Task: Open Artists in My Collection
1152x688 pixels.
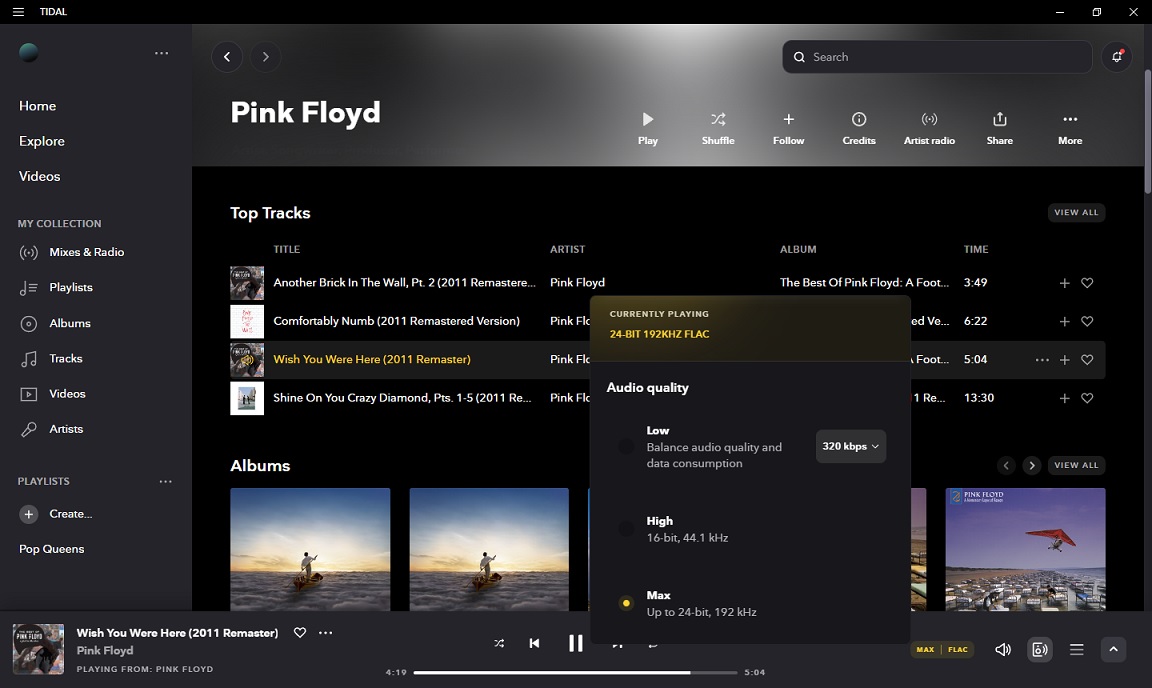Action: tap(51, 429)
